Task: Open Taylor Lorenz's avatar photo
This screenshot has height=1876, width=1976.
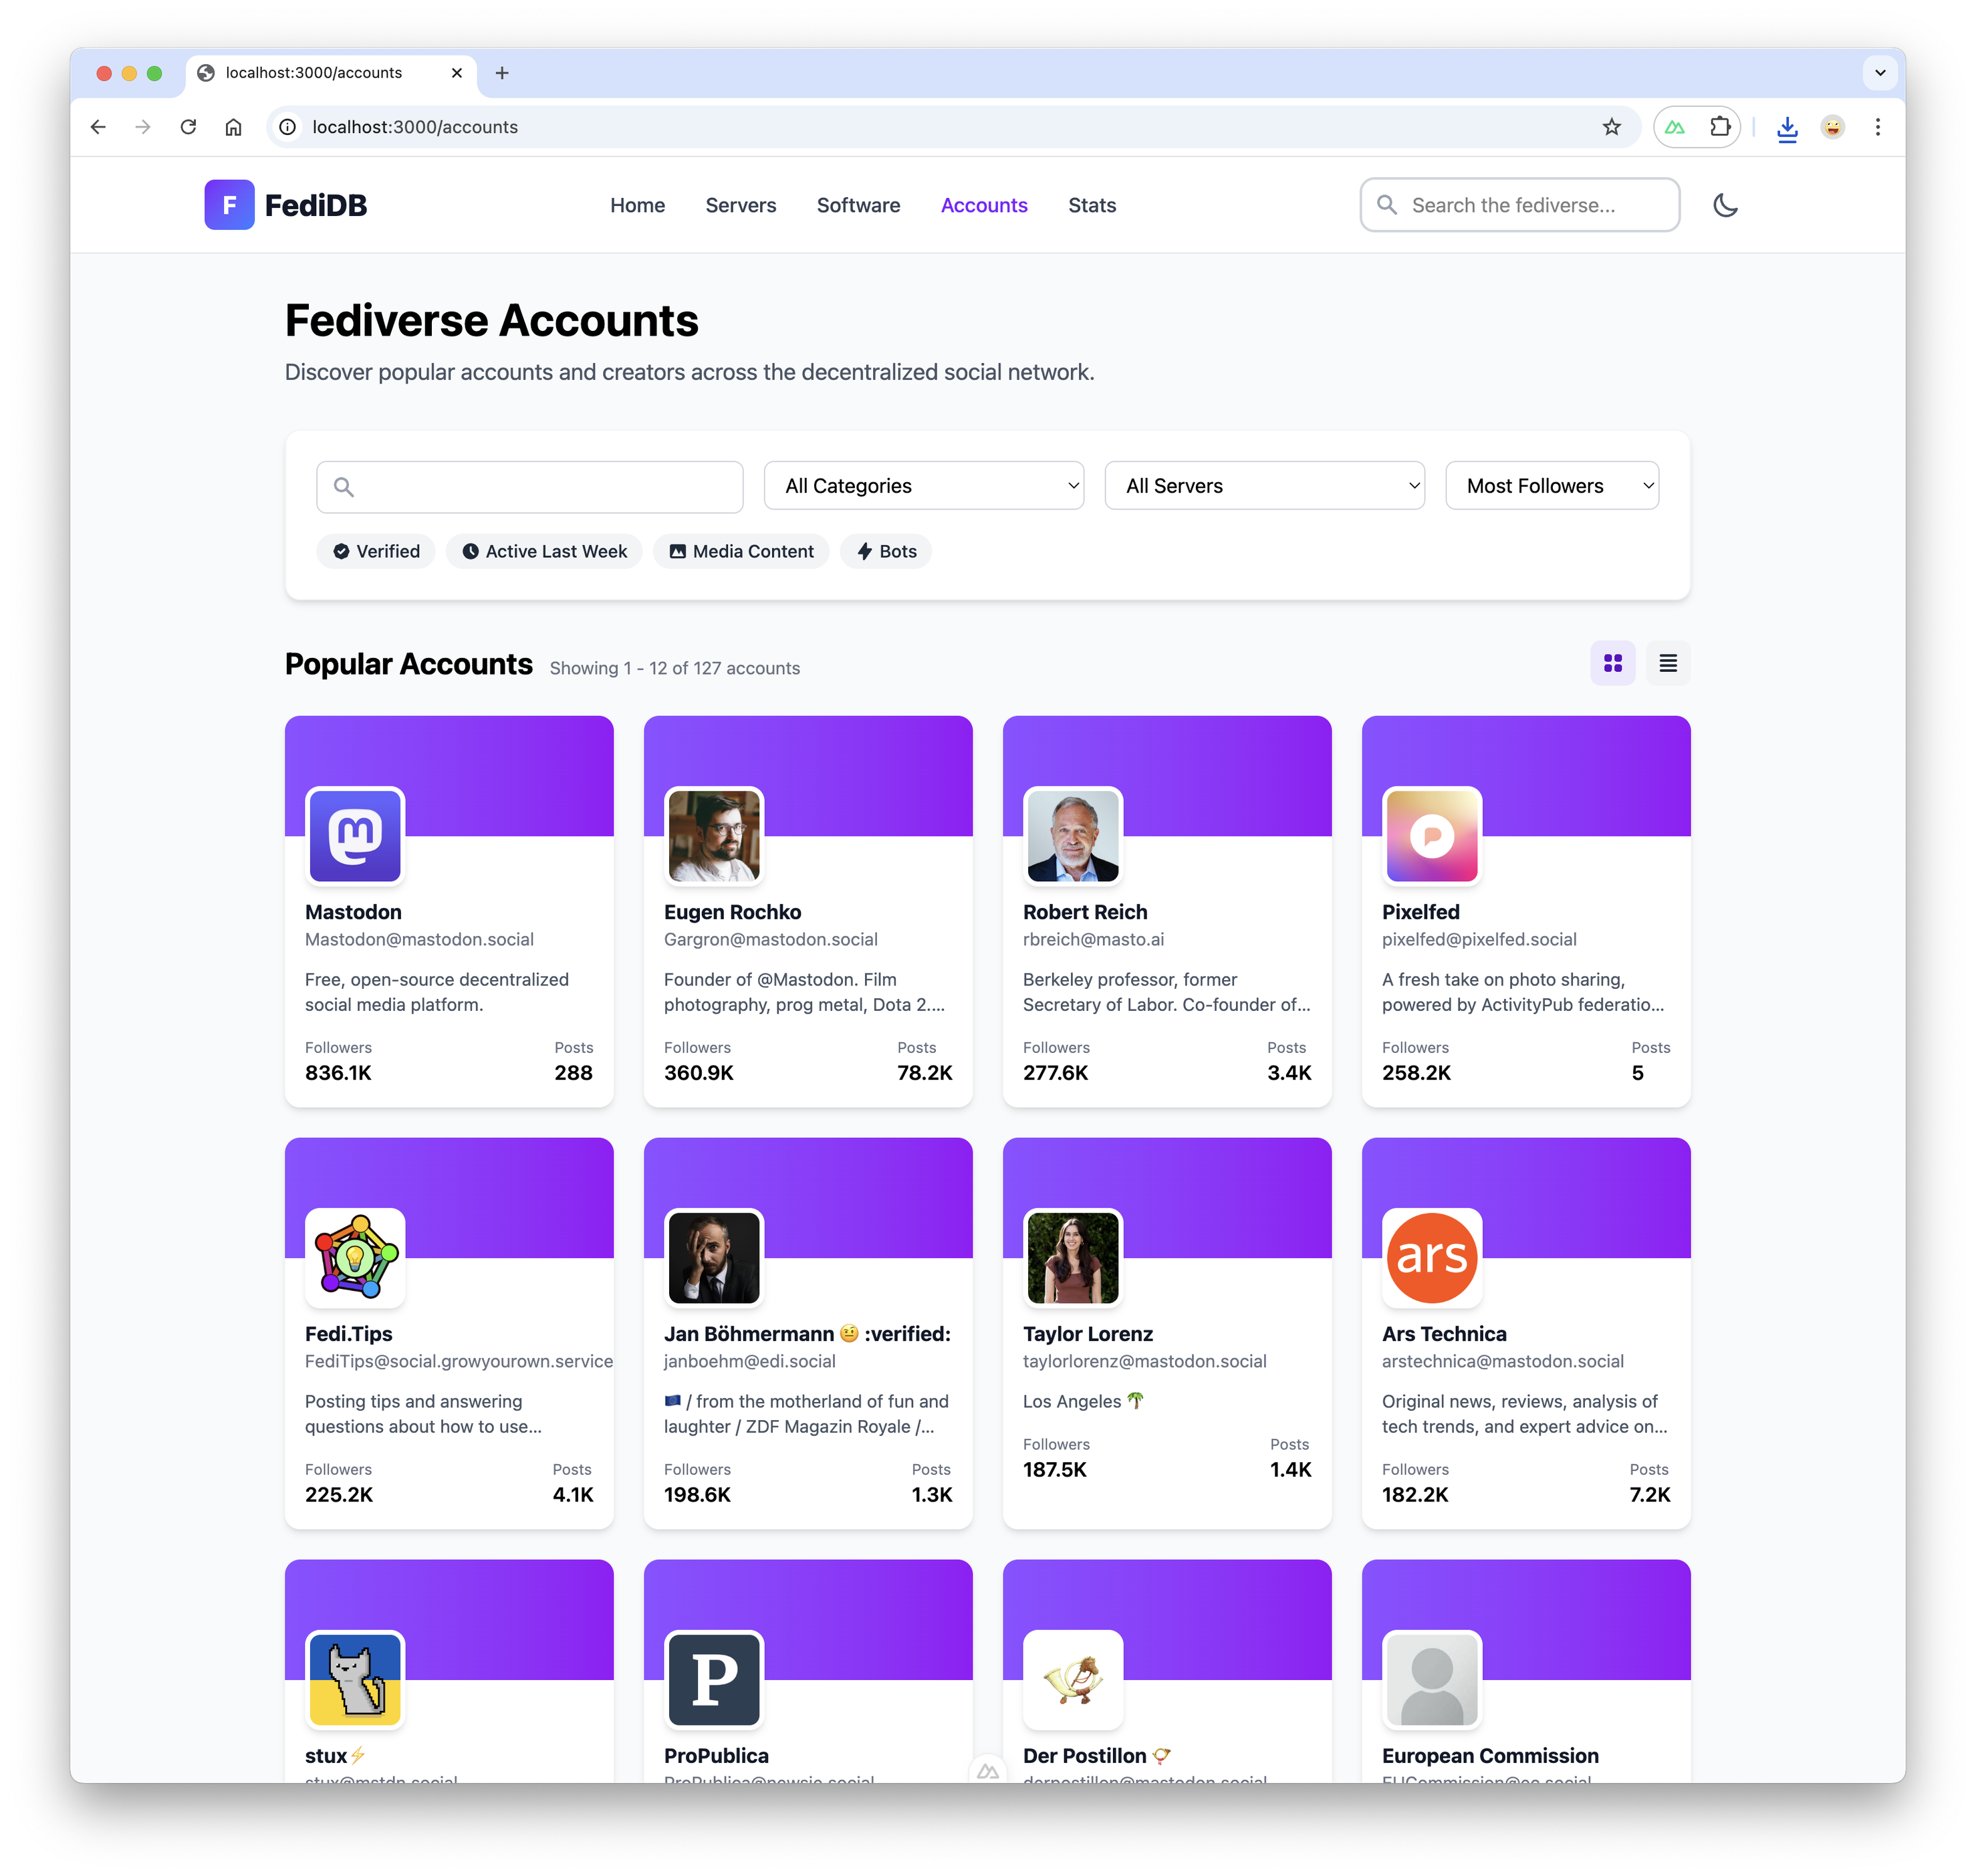Action: coord(1073,1257)
